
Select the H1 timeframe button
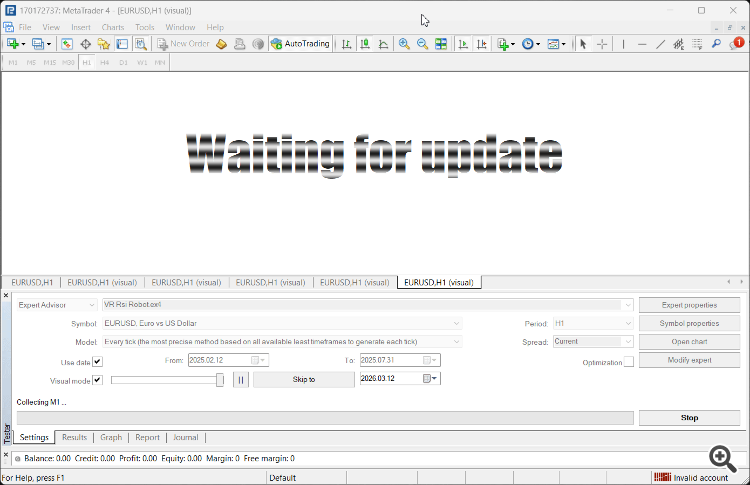(87, 63)
